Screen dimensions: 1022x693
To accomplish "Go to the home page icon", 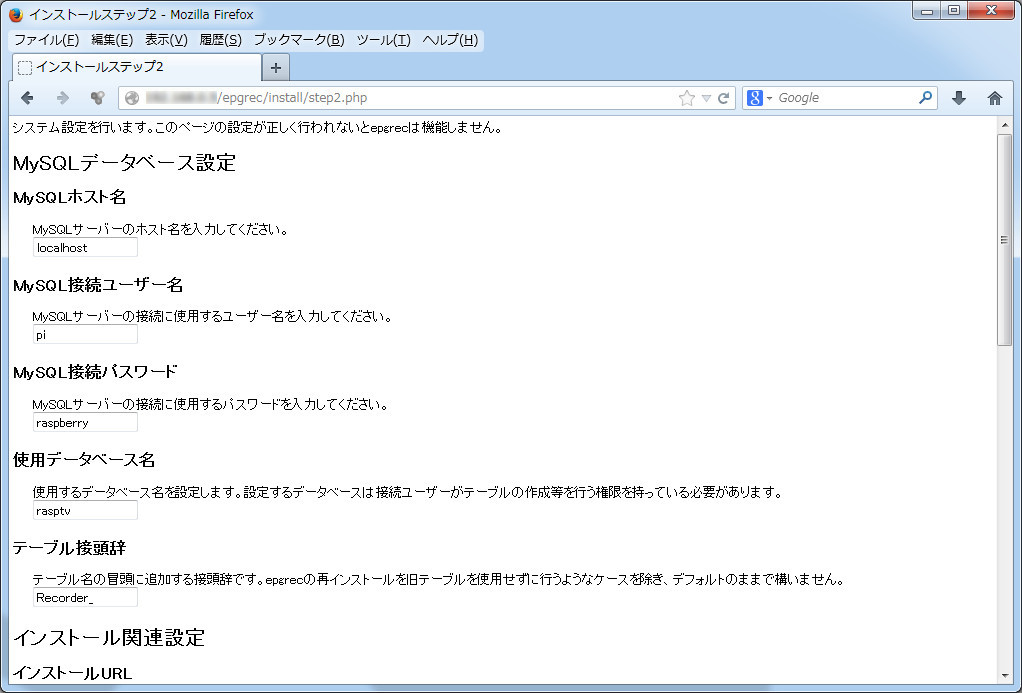I will [994, 98].
